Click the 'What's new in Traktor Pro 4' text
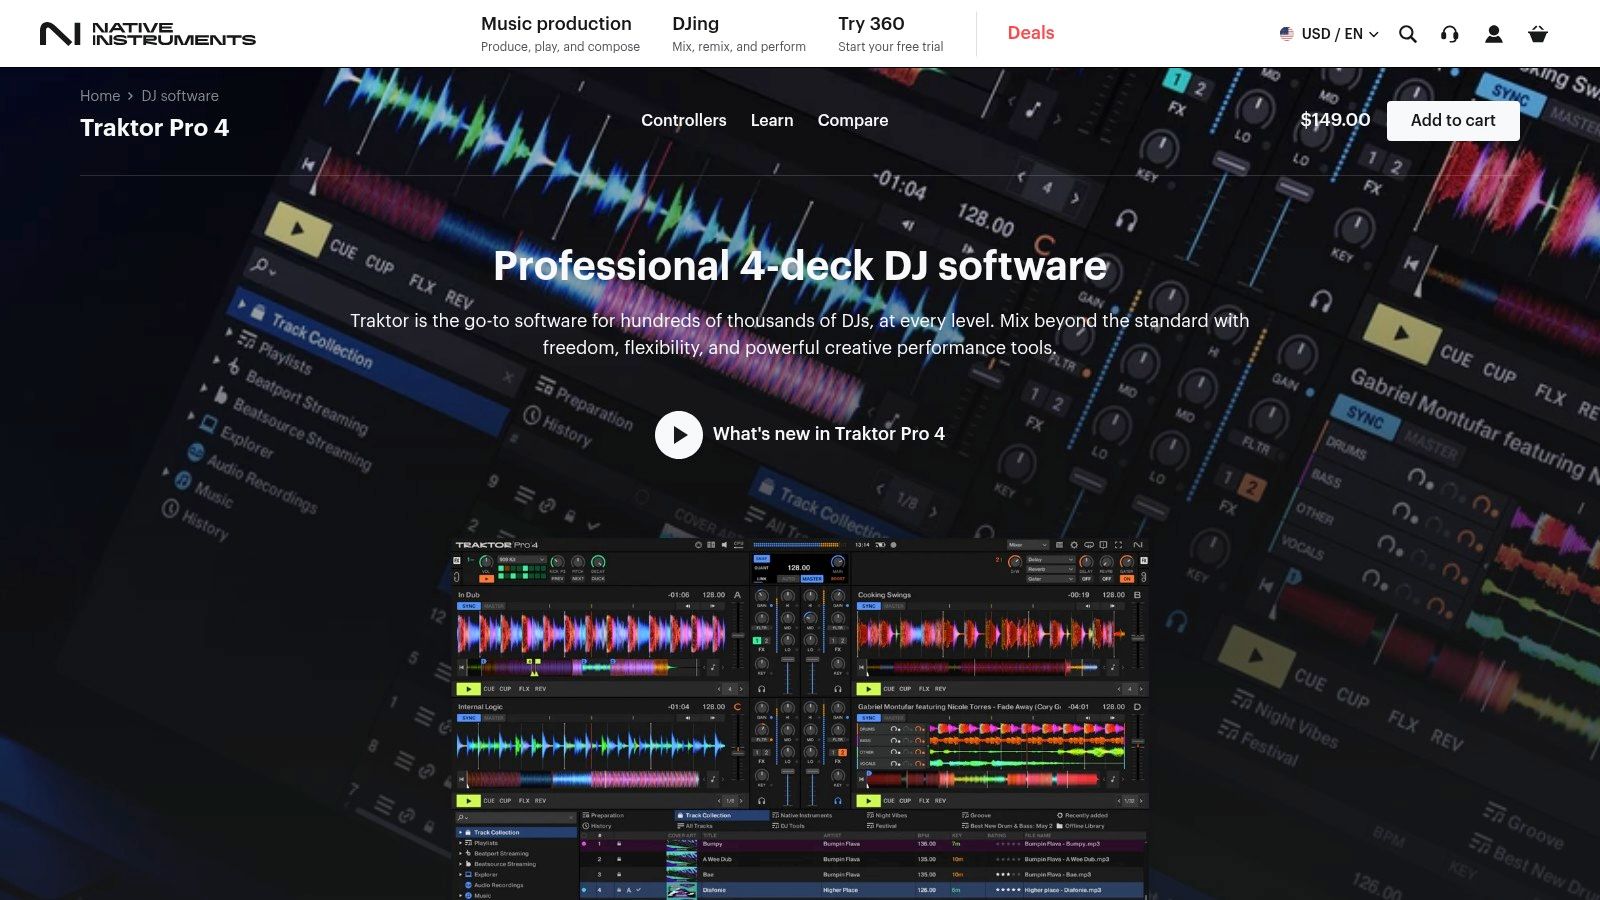Screen dimensions: 1600x900 [829, 434]
